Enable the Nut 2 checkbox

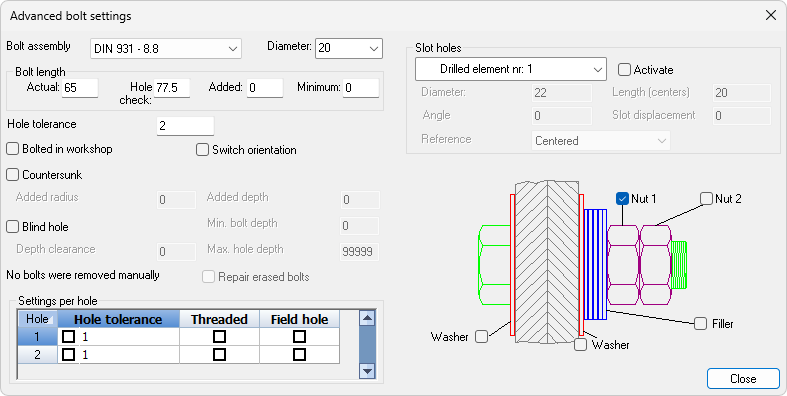pyautogui.click(x=707, y=199)
